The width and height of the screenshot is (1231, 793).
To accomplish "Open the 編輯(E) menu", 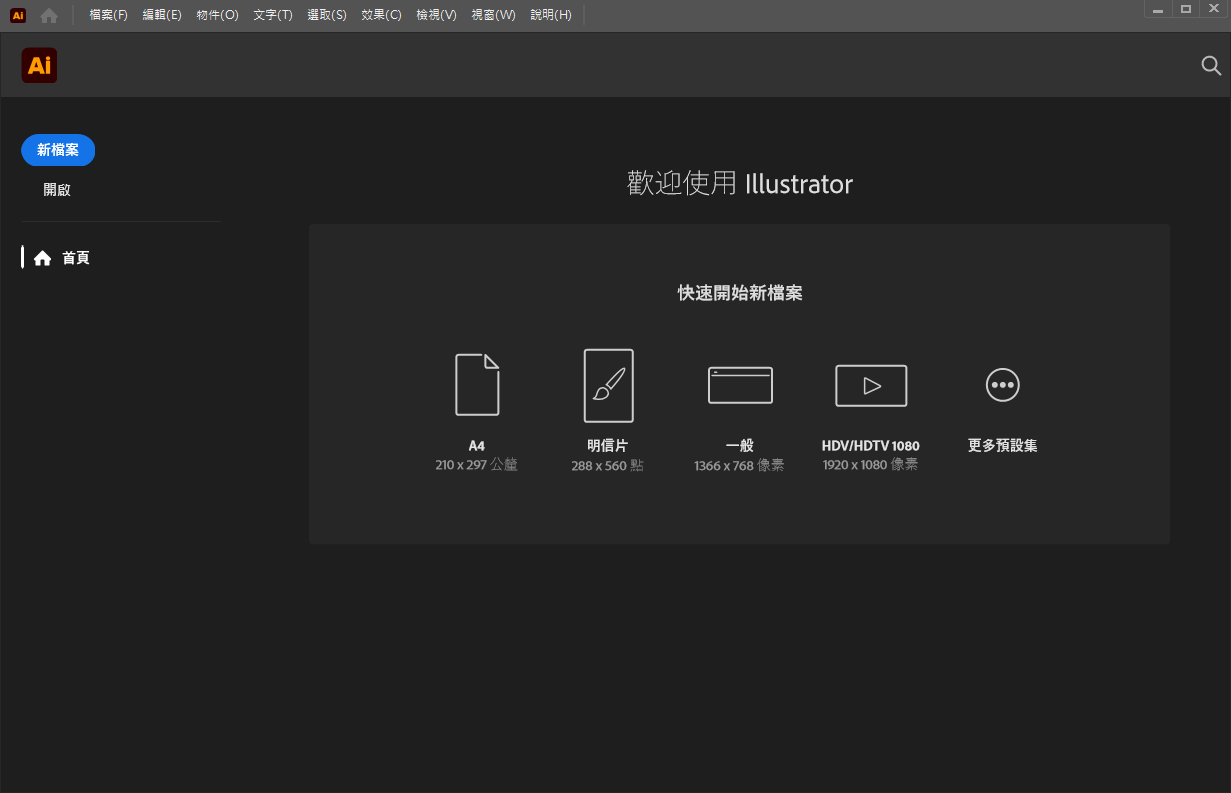I will pyautogui.click(x=162, y=15).
